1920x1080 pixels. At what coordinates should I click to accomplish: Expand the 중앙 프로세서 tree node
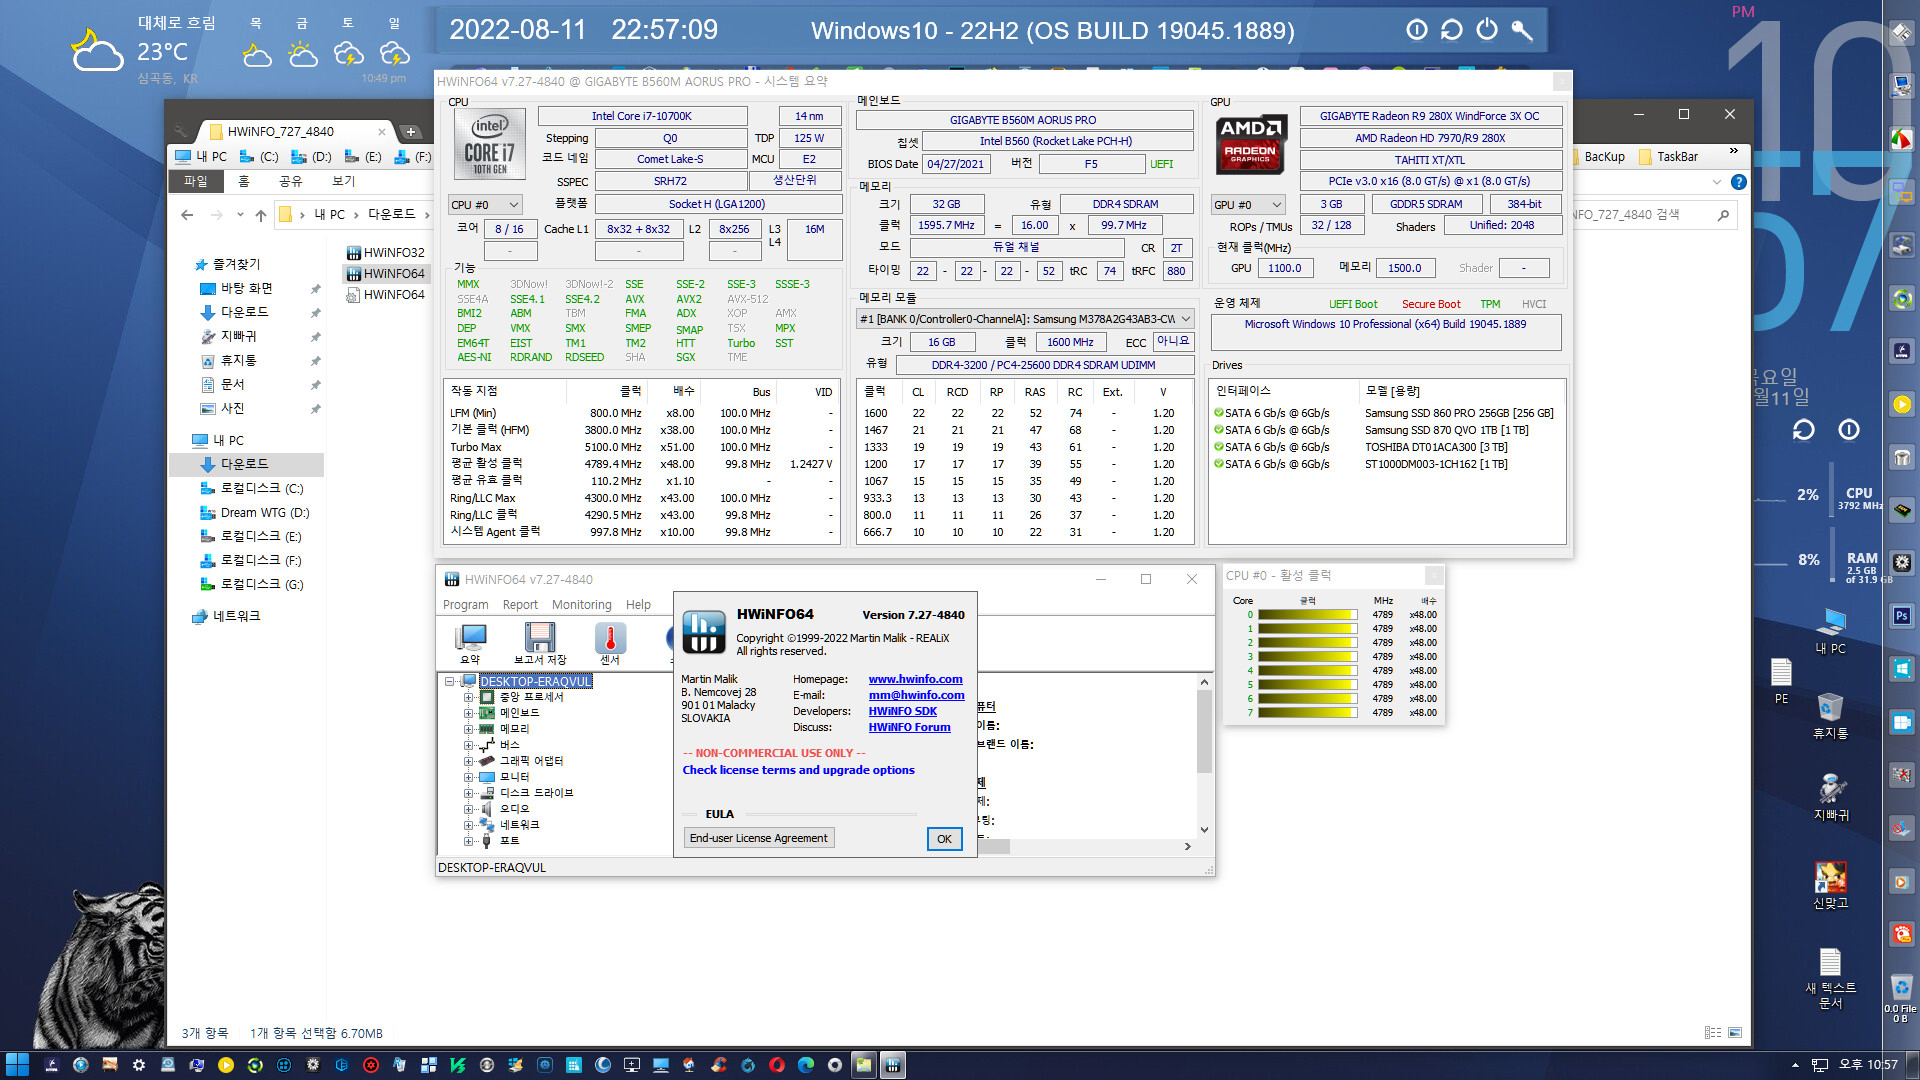pyautogui.click(x=468, y=697)
